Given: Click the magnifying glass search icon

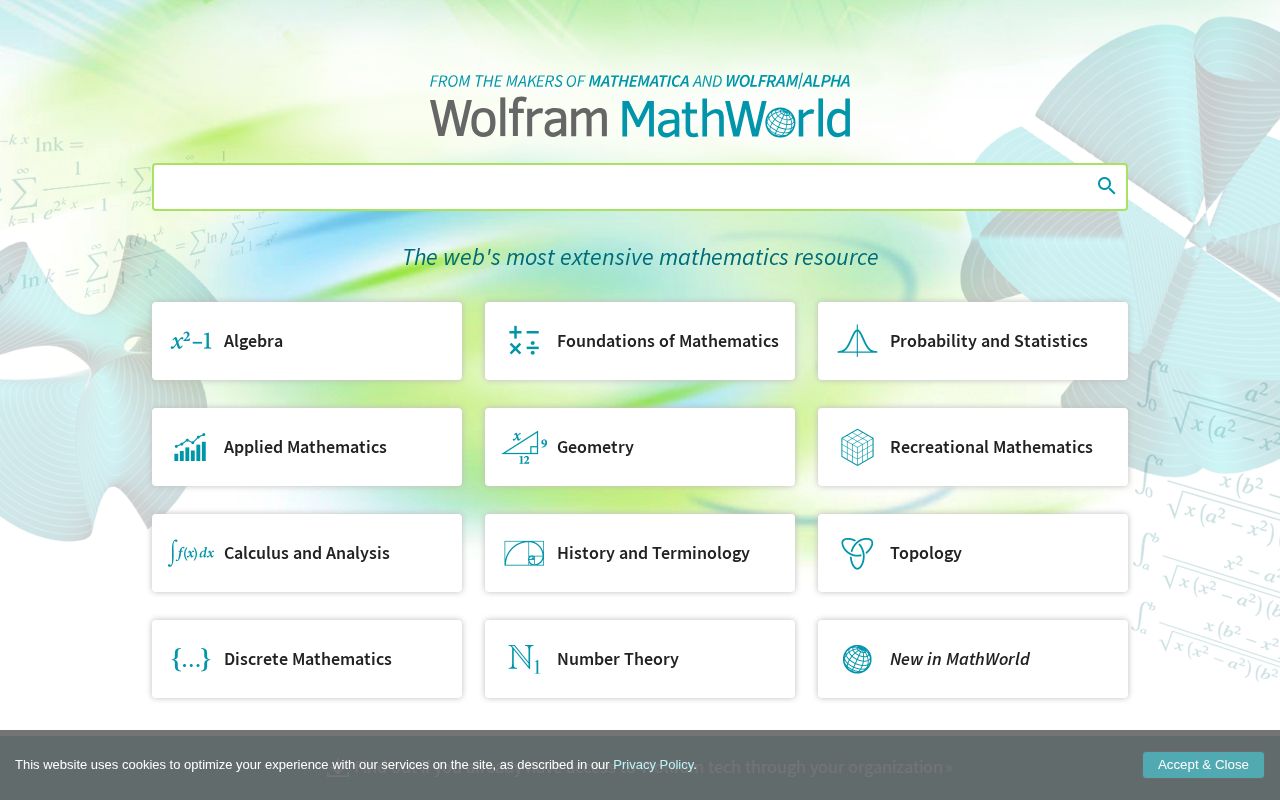Looking at the screenshot, I should tap(1106, 185).
